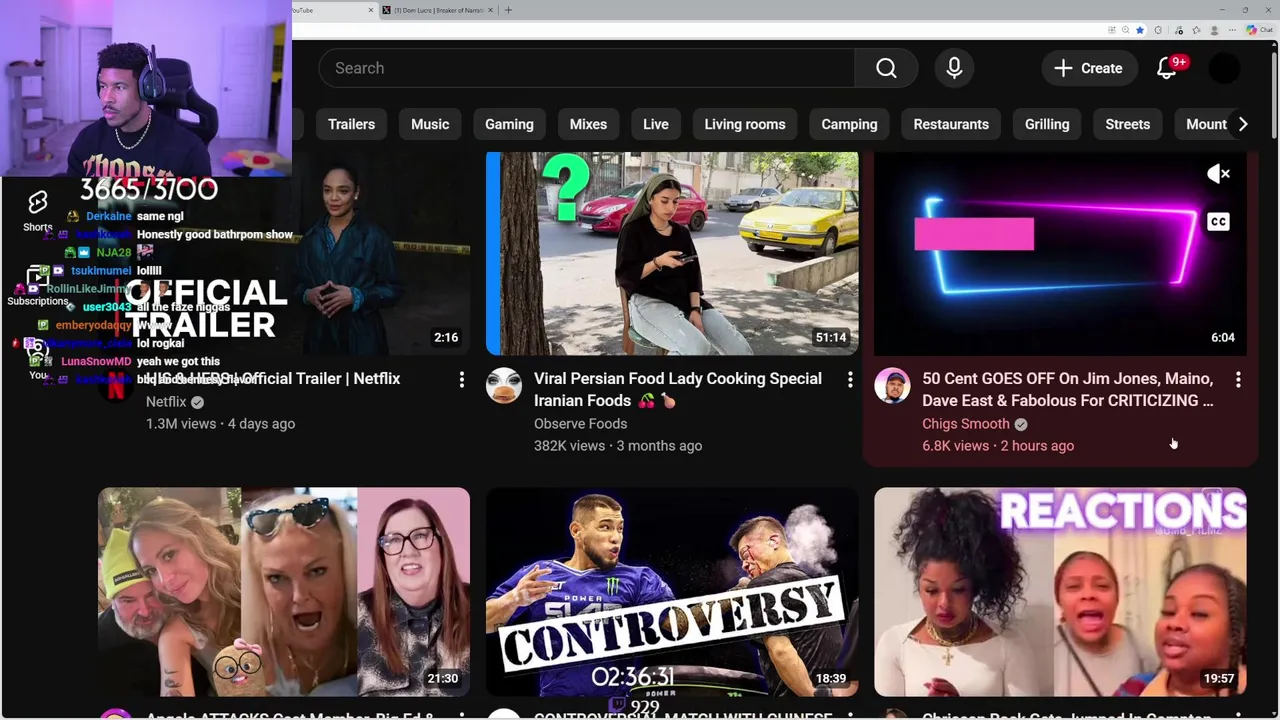Select the Camping category chip

tap(849, 124)
